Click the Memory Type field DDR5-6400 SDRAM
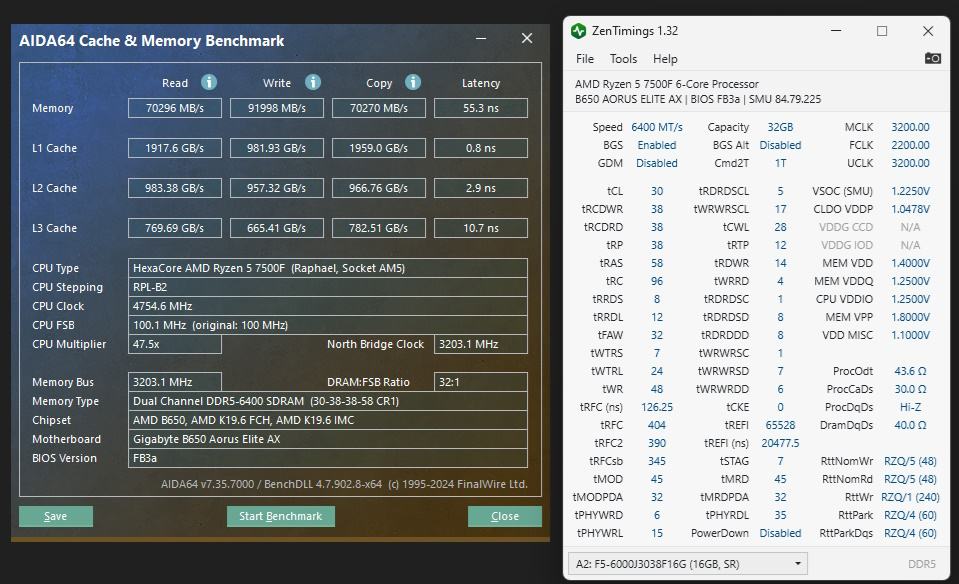The width and height of the screenshot is (959, 584). click(x=328, y=401)
